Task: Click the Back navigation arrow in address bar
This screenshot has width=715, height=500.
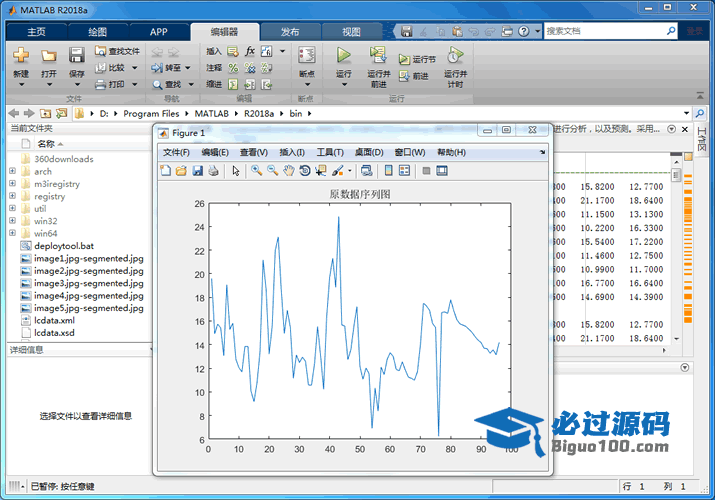Action: [x=14, y=113]
